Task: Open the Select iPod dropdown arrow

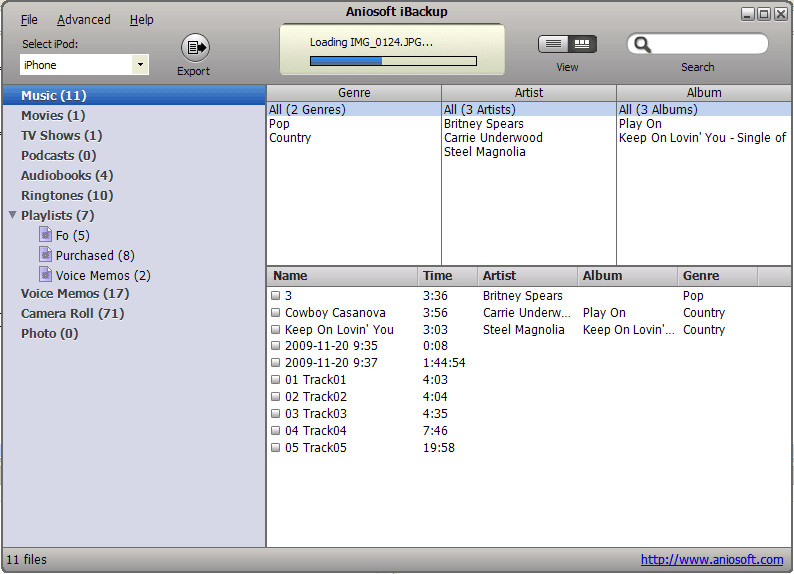Action: [x=140, y=65]
